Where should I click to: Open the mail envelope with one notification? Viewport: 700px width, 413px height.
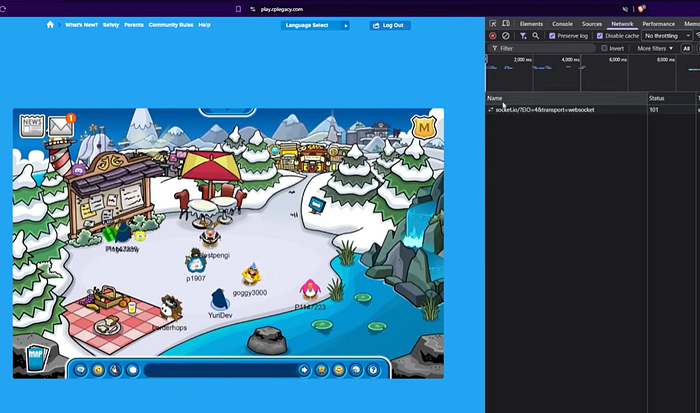61,125
